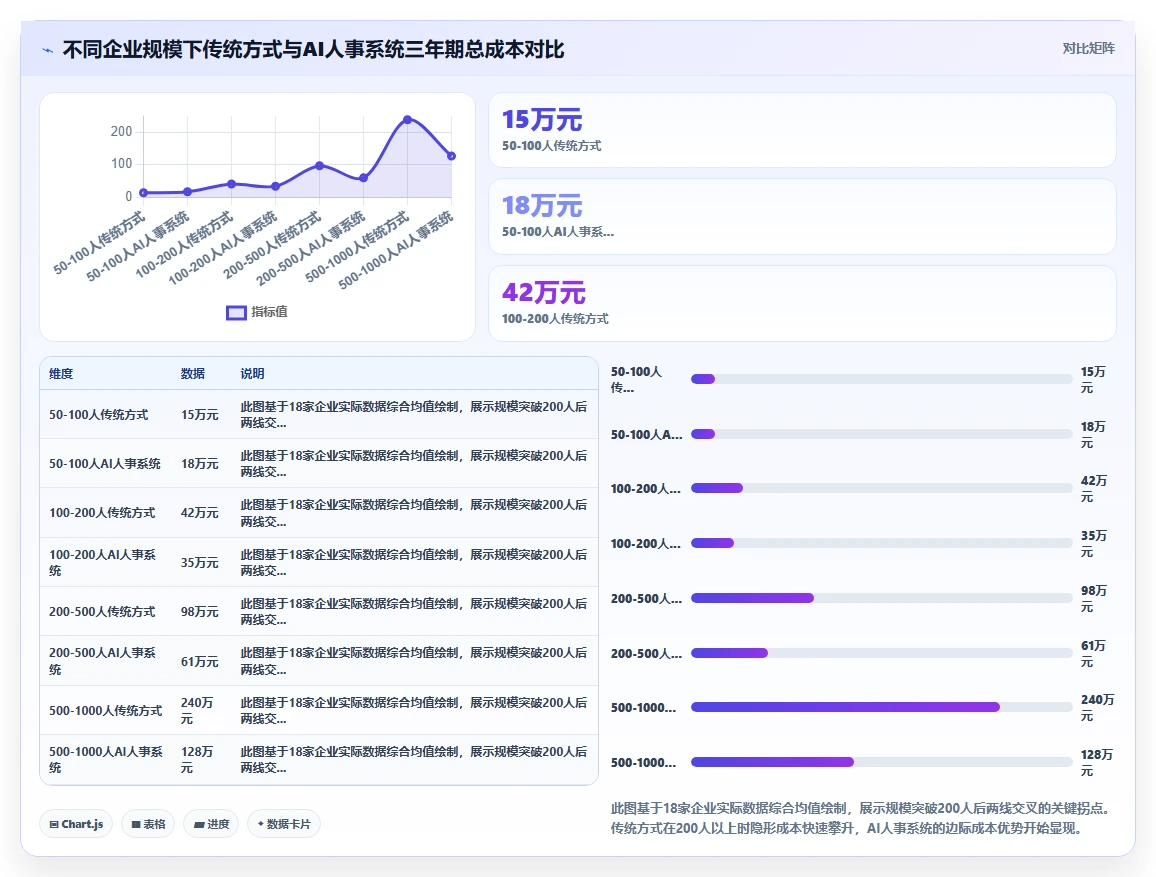1156x877 pixels.
Task: Click the 240万元 progress bar
Action: [881, 707]
